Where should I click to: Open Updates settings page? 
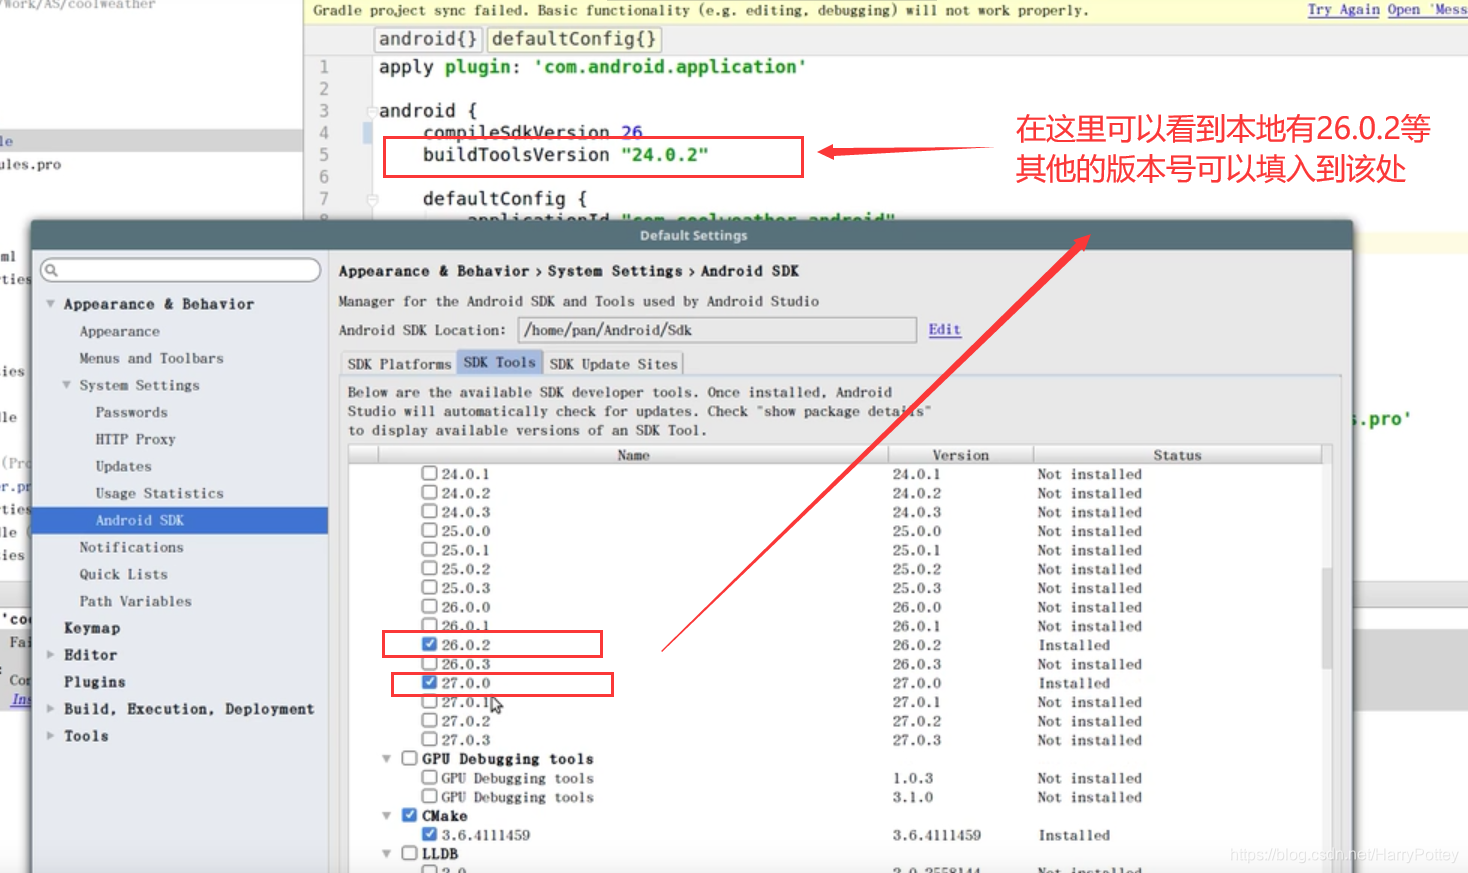[123, 466]
